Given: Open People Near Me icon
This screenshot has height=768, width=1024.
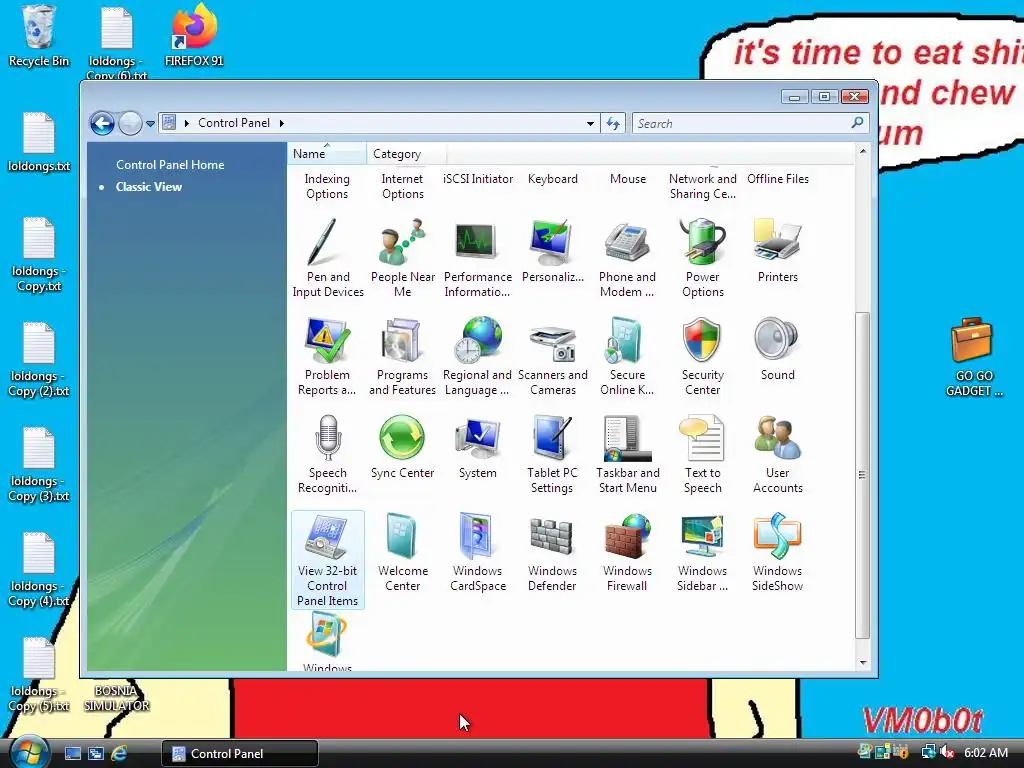Looking at the screenshot, I should (402, 259).
